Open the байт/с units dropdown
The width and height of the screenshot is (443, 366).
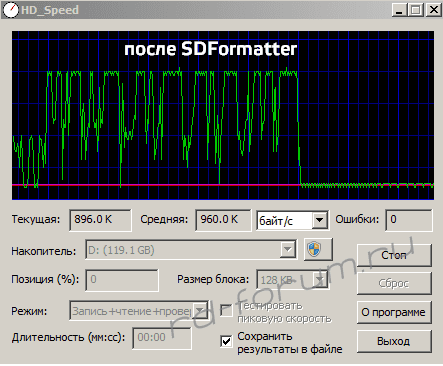pyautogui.click(x=319, y=220)
